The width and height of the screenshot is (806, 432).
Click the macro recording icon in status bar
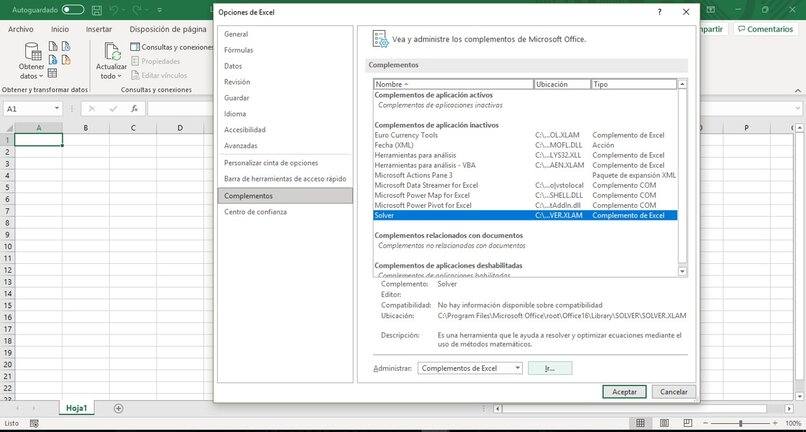click(x=34, y=423)
